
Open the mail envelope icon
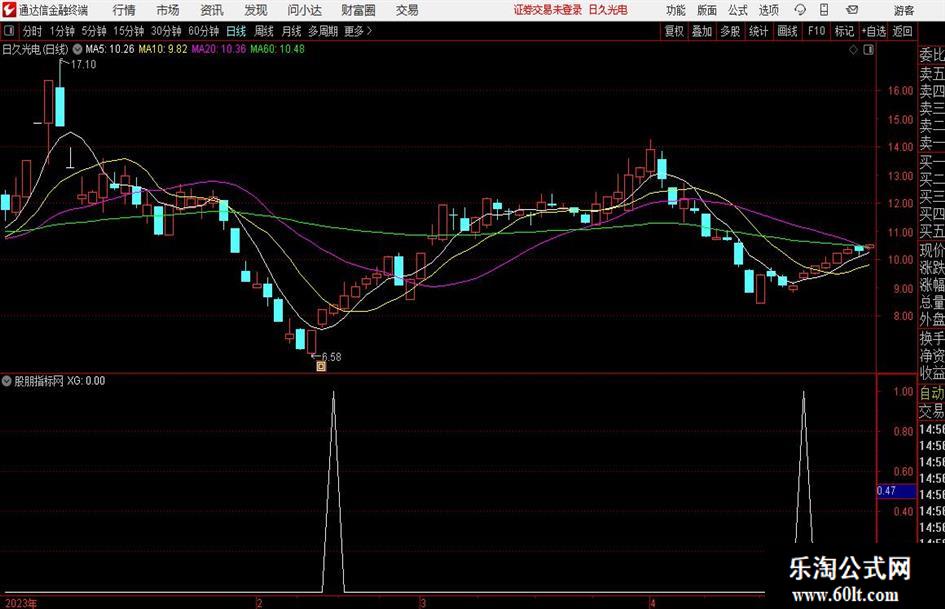(x=852, y=10)
